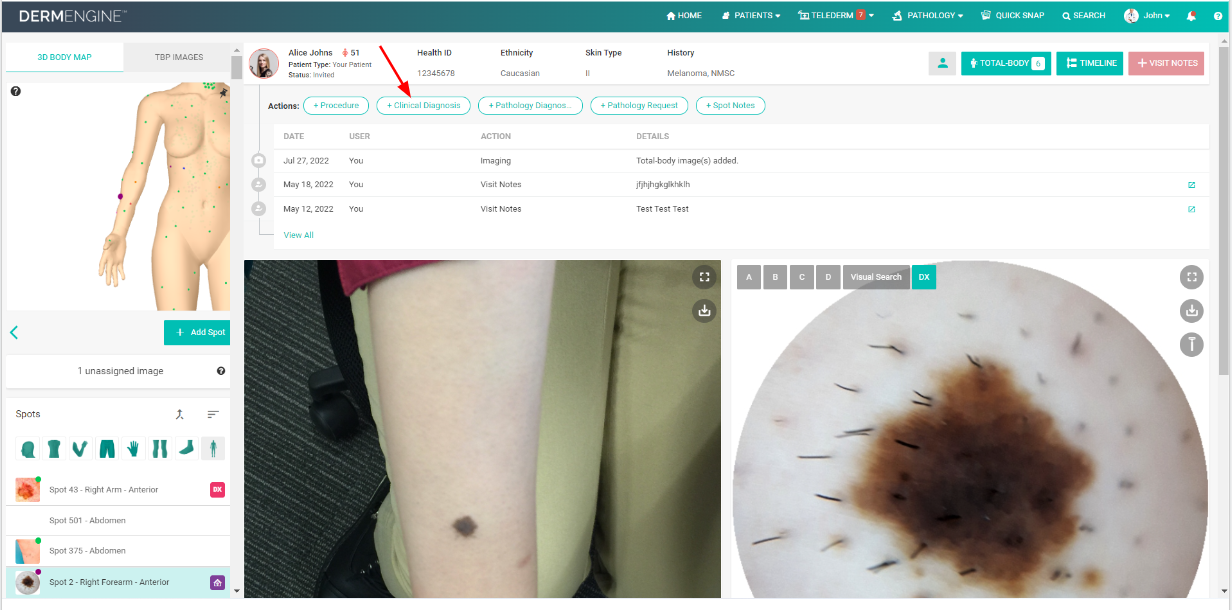Image resolution: width=1232 pixels, height=610 pixels.
Task: Toggle the DX button on dermoscopy image
Action: tap(924, 277)
